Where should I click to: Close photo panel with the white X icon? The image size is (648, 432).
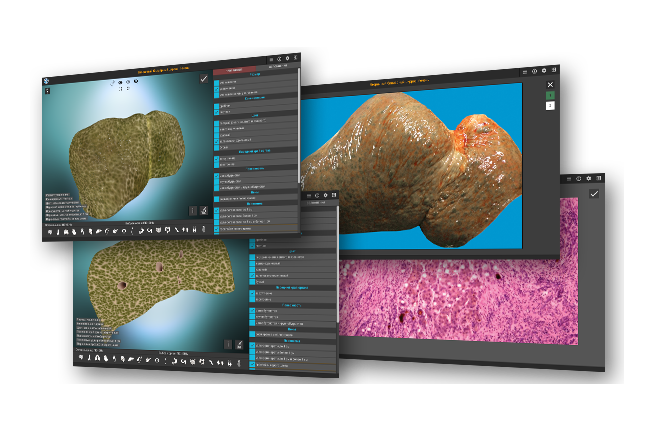point(549,87)
